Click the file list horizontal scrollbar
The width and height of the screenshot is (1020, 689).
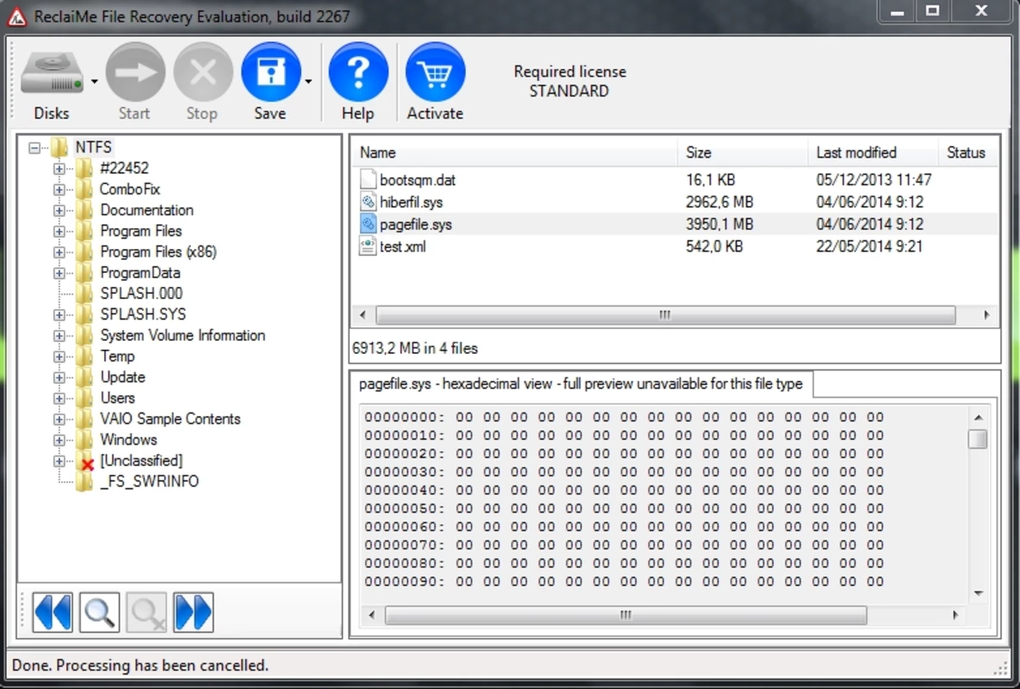pyautogui.click(x=665, y=315)
